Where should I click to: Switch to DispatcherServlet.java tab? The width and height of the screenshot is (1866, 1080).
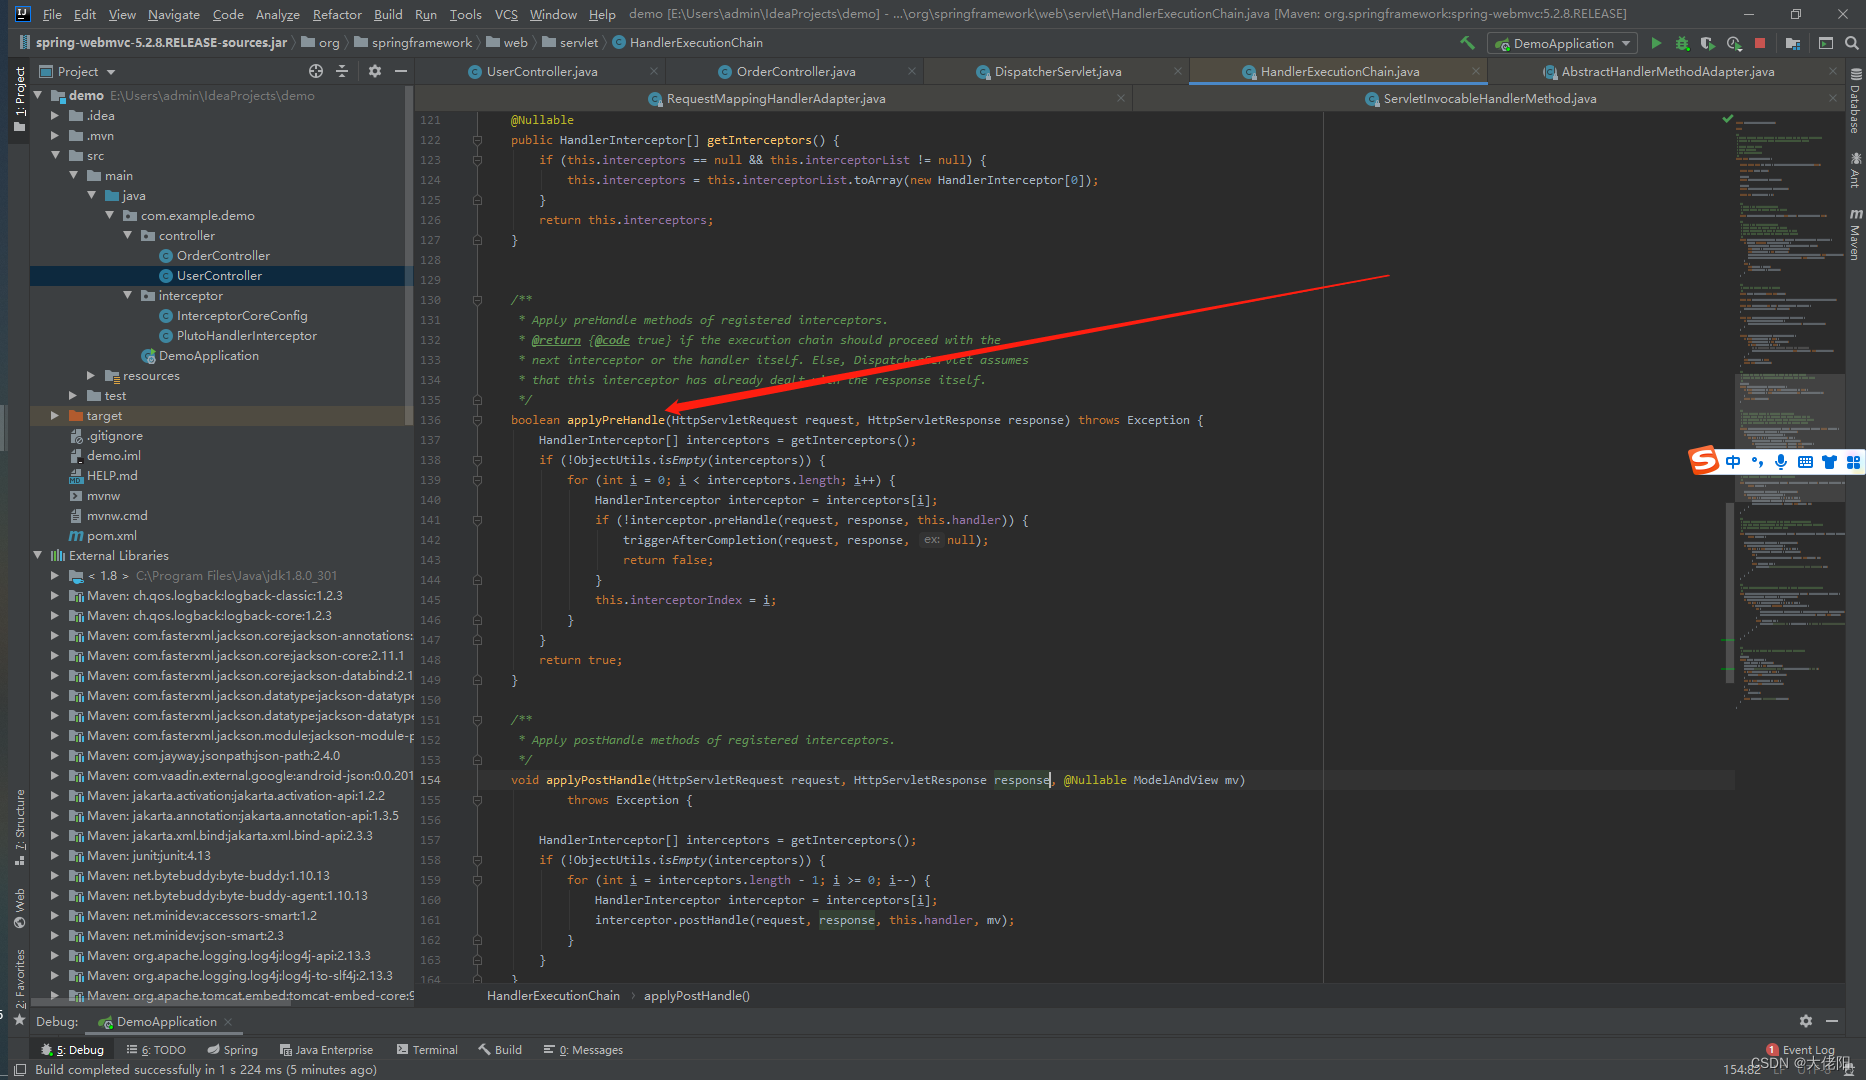[x=1055, y=71]
